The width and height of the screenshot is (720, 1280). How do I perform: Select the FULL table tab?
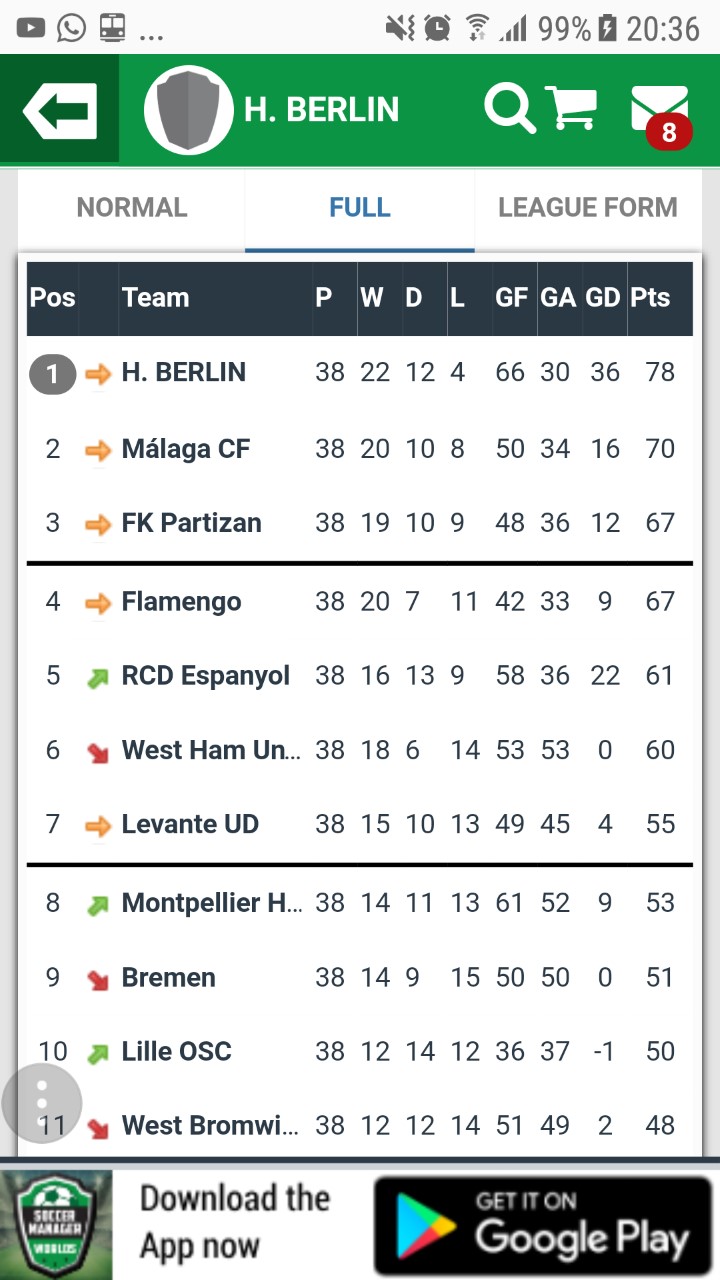tap(360, 208)
